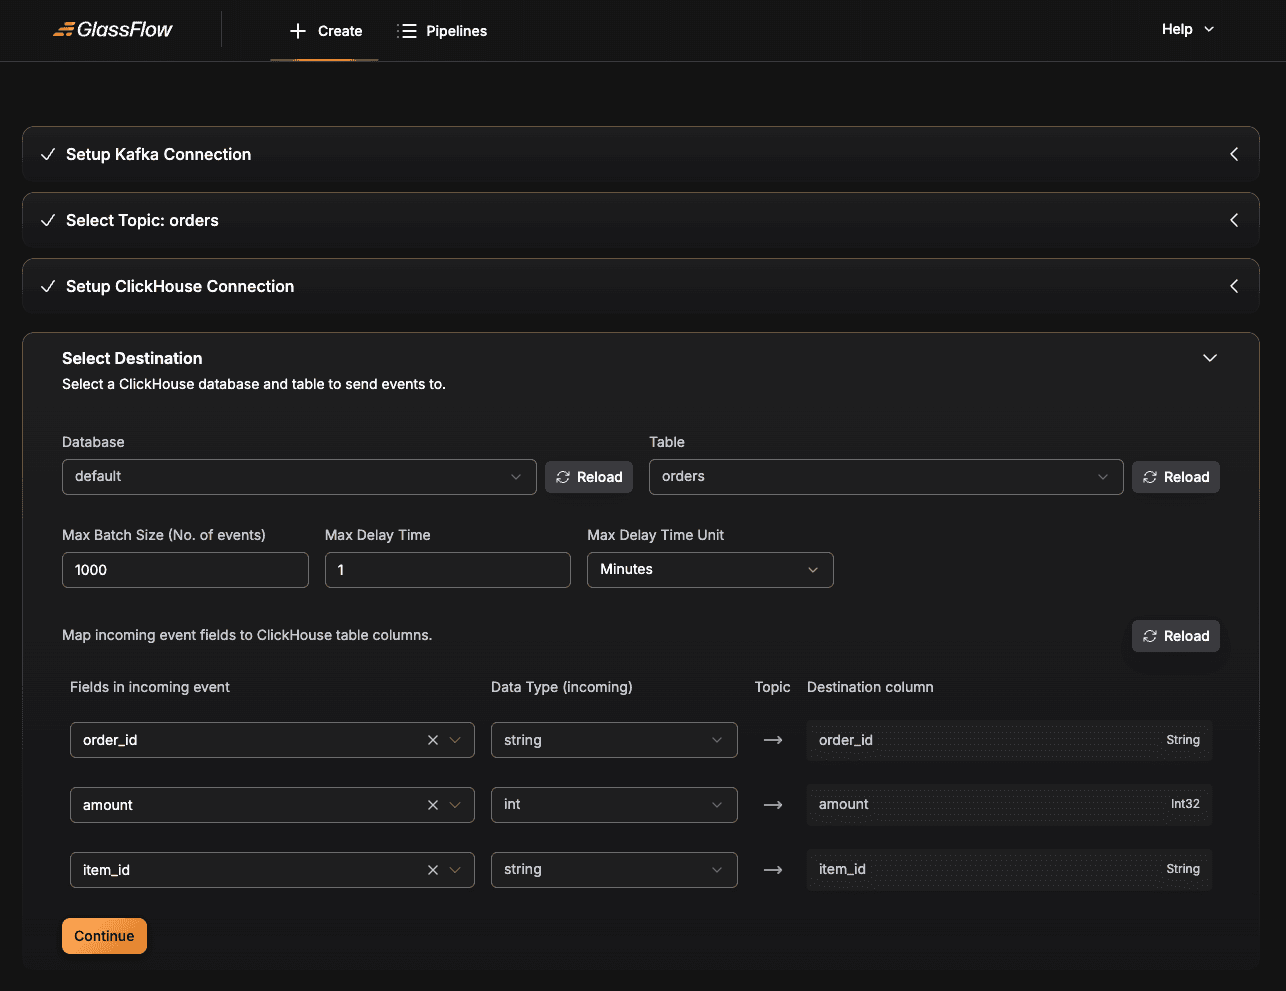
Task: Click the GlassFlow logo
Action: (x=113, y=30)
